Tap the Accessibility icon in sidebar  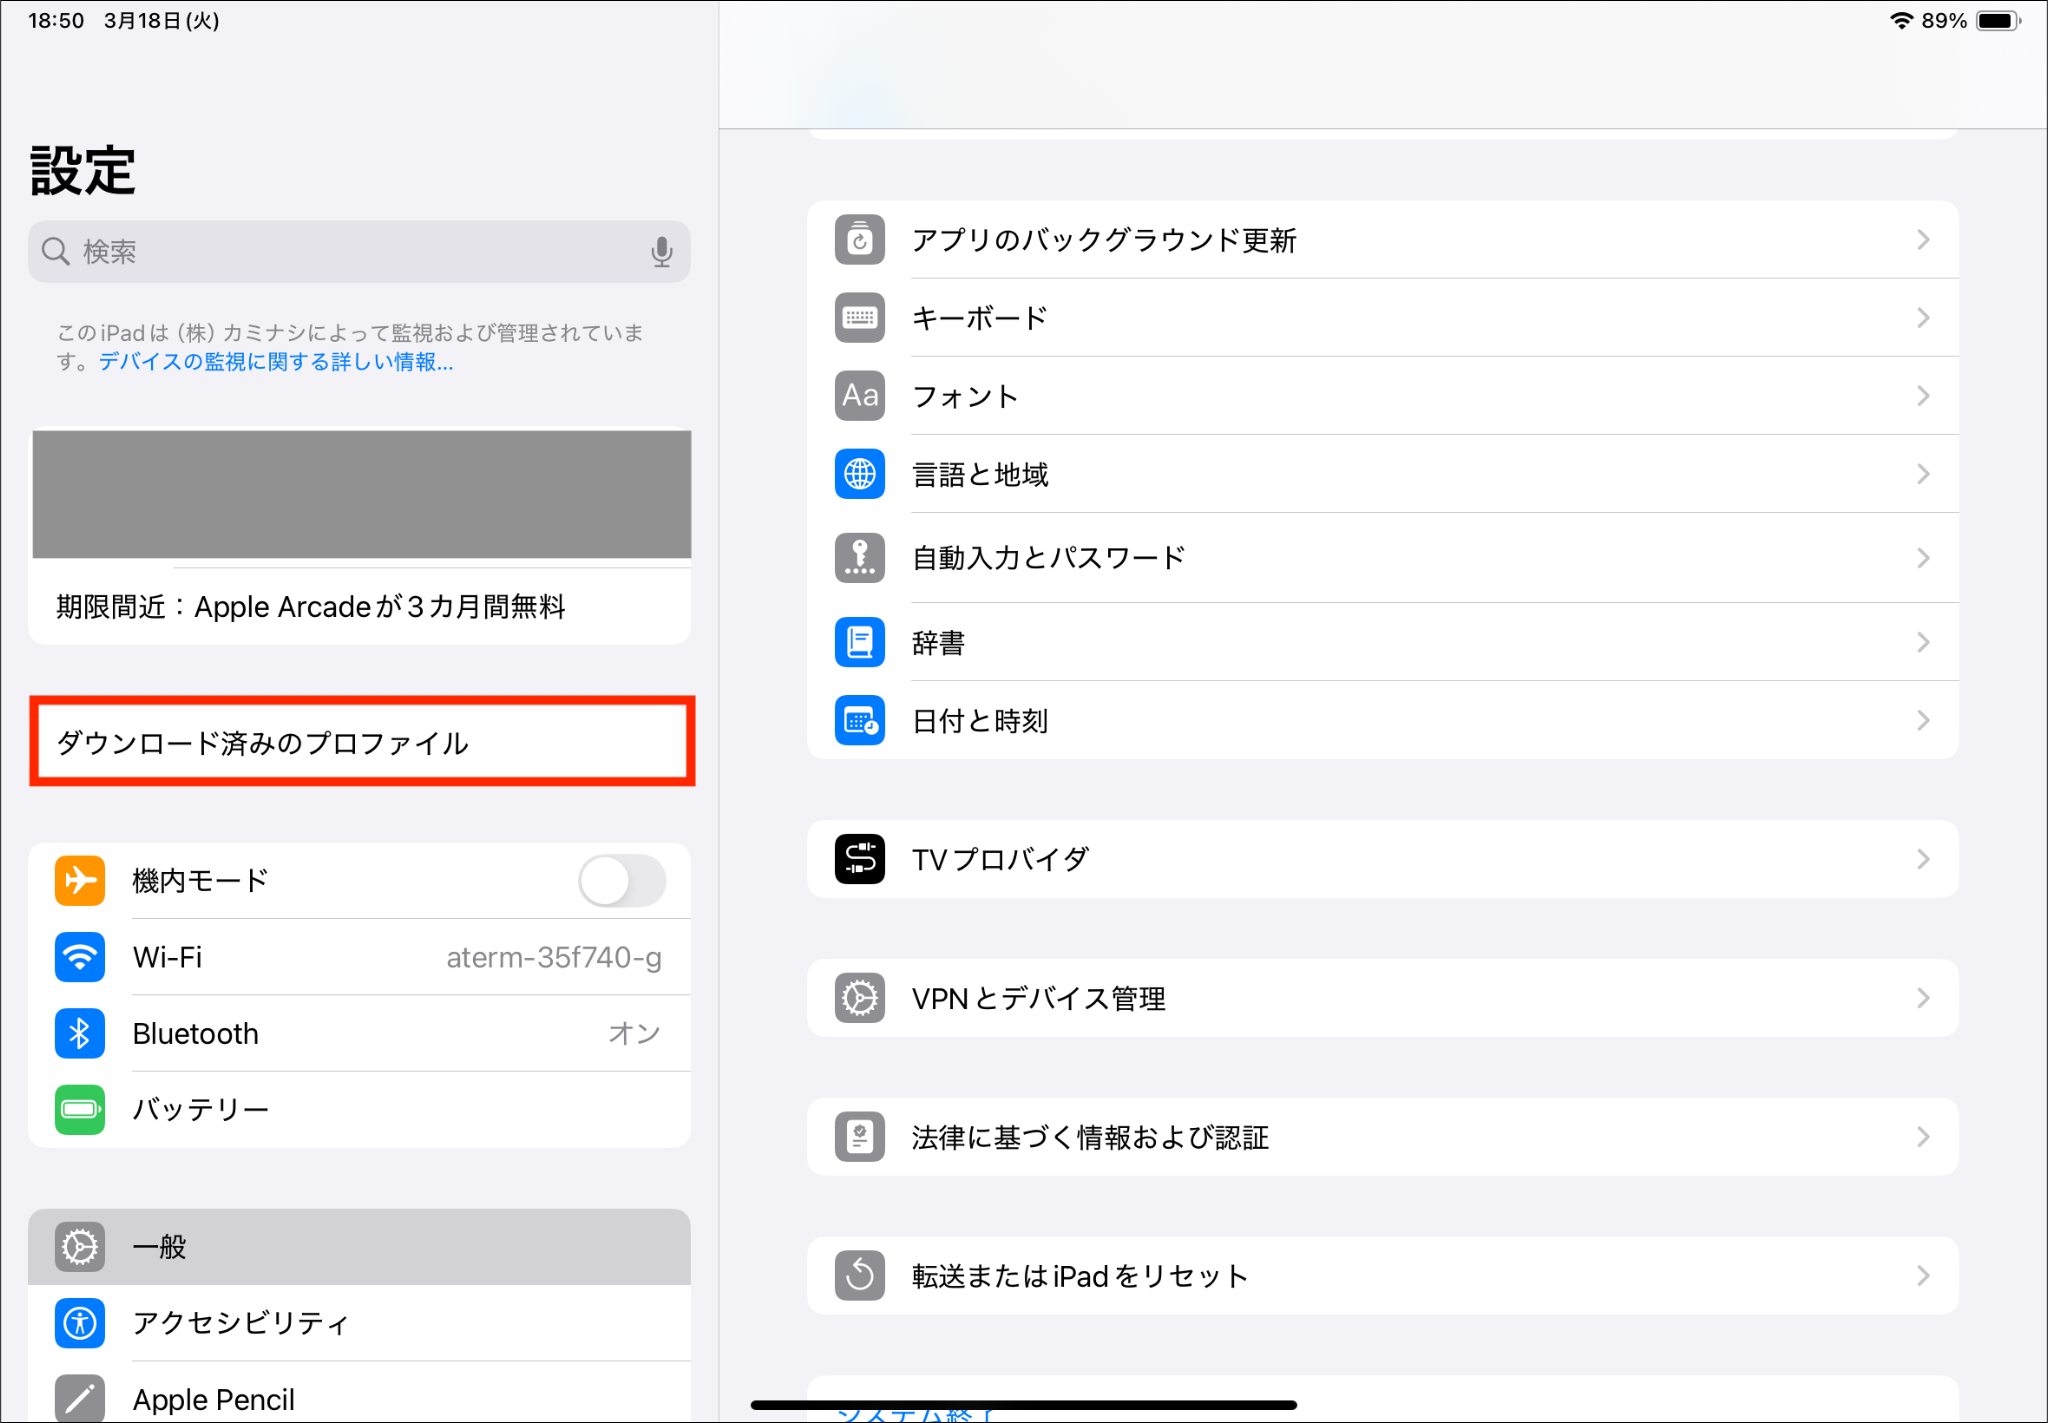(80, 1322)
